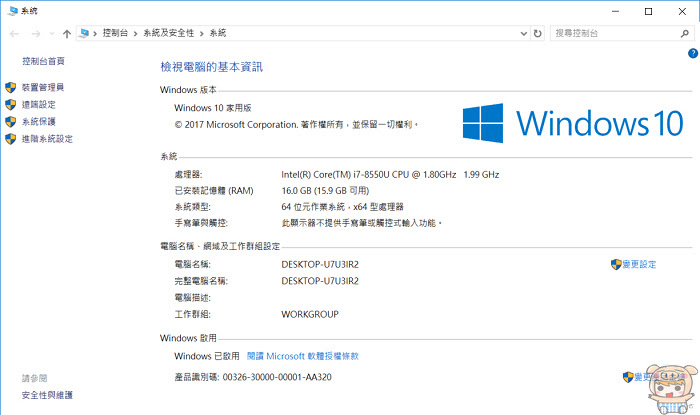
Task: Click shield icon beside 裝置管理員
Action: [x=11, y=87]
